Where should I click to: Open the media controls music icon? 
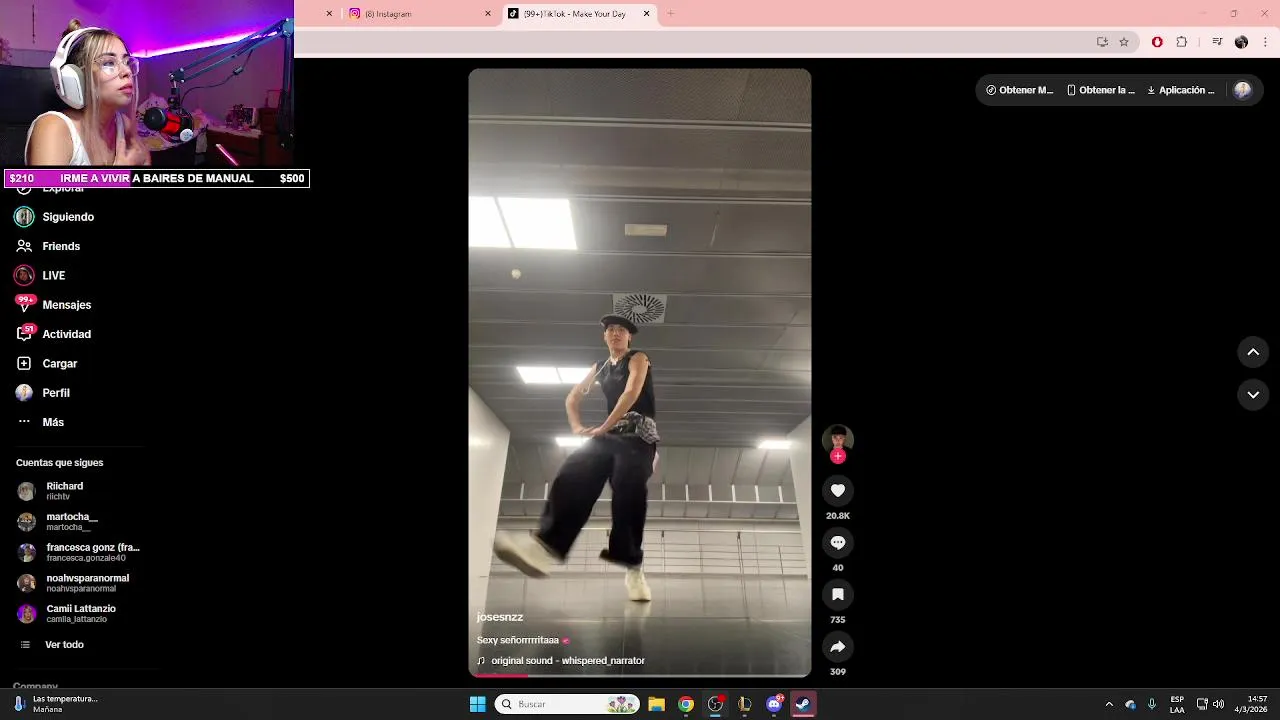[x=1217, y=42]
